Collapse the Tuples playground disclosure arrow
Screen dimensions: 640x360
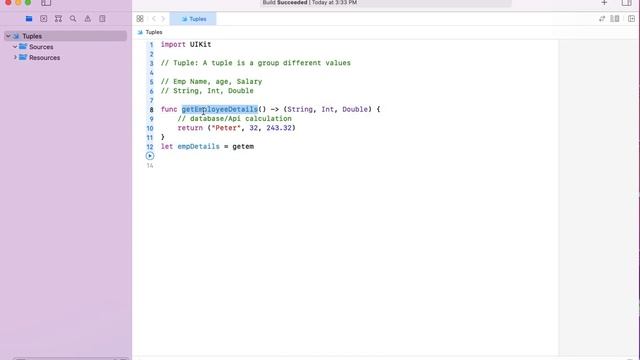(8, 36)
